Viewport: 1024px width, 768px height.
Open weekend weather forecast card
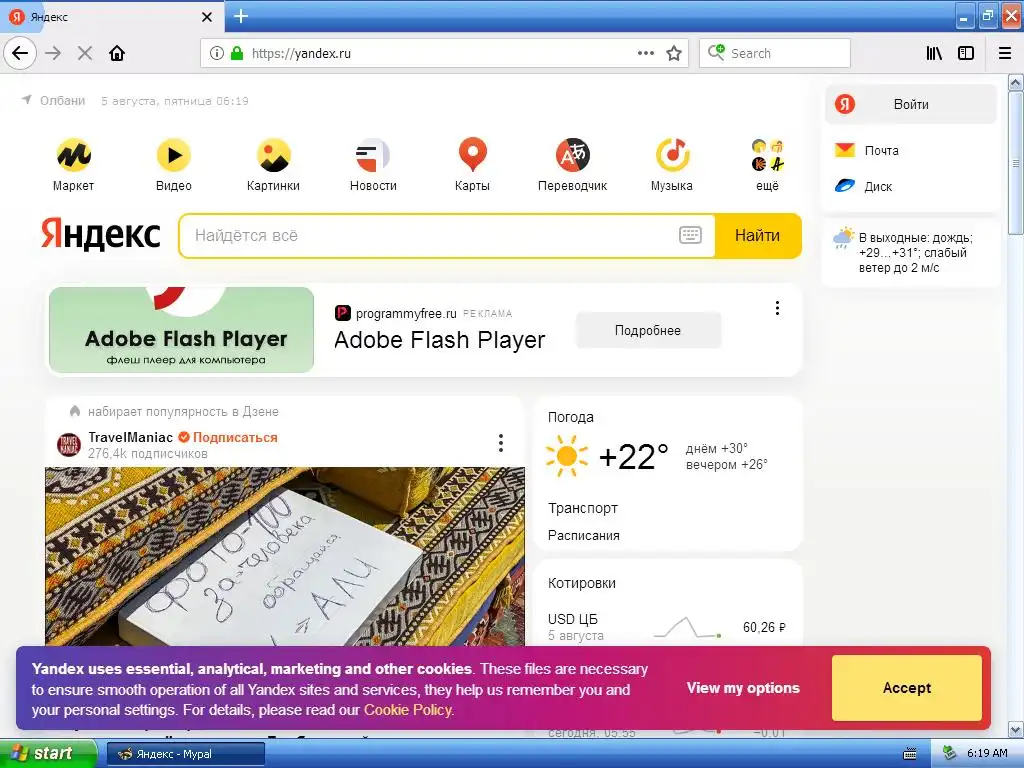click(910, 253)
